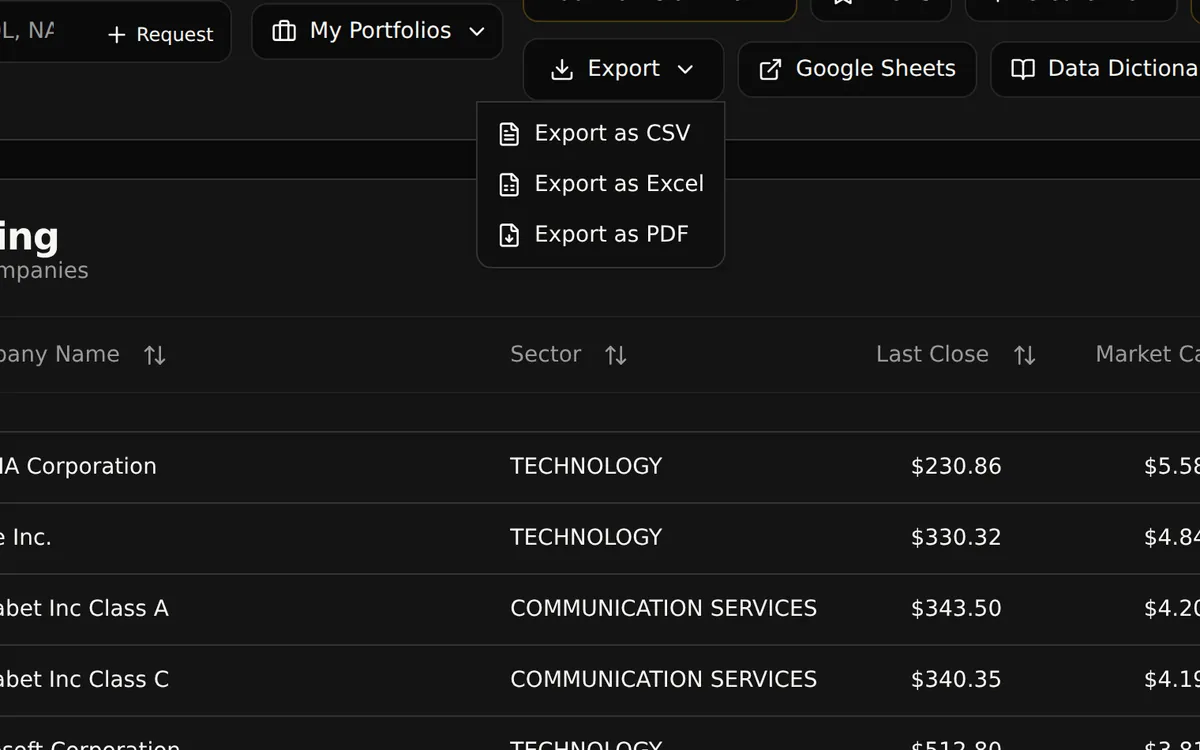This screenshot has width=1200, height=750.
Task: Select the $340.35 last close value
Action: pos(956,679)
